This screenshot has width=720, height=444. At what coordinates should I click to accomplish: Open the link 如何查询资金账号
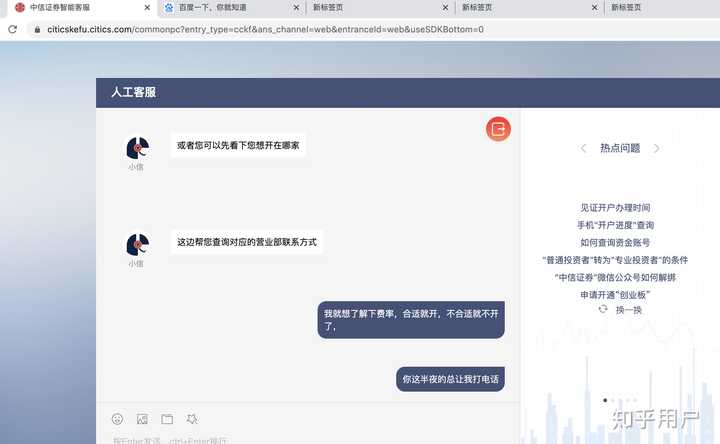(615, 242)
